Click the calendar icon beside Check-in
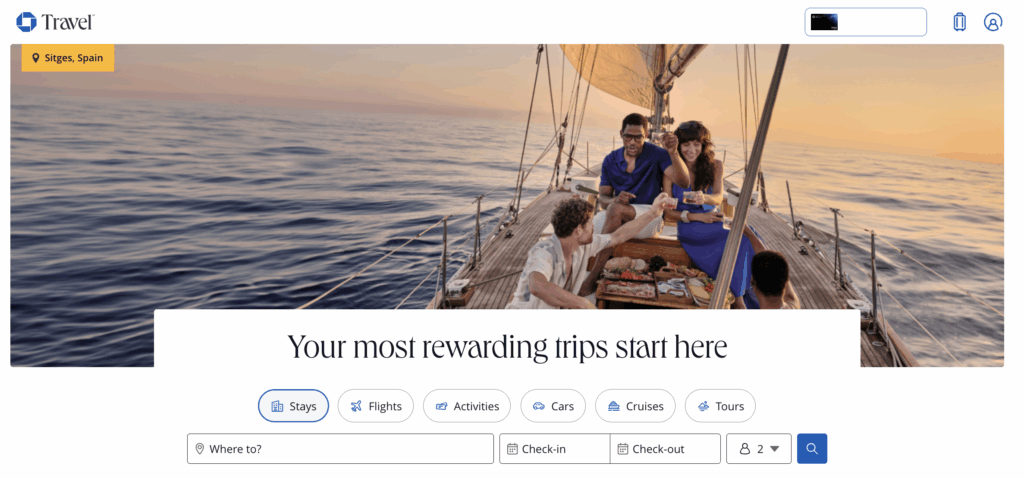 click(513, 449)
